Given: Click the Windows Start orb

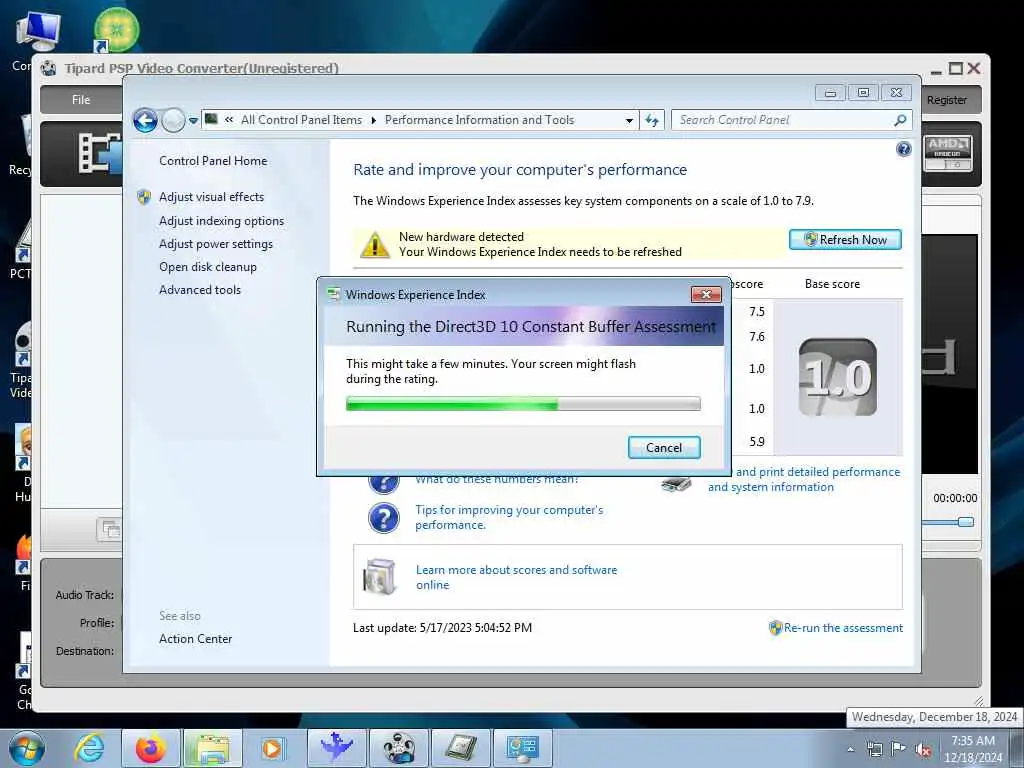Looking at the screenshot, I should [x=27, y=748].
